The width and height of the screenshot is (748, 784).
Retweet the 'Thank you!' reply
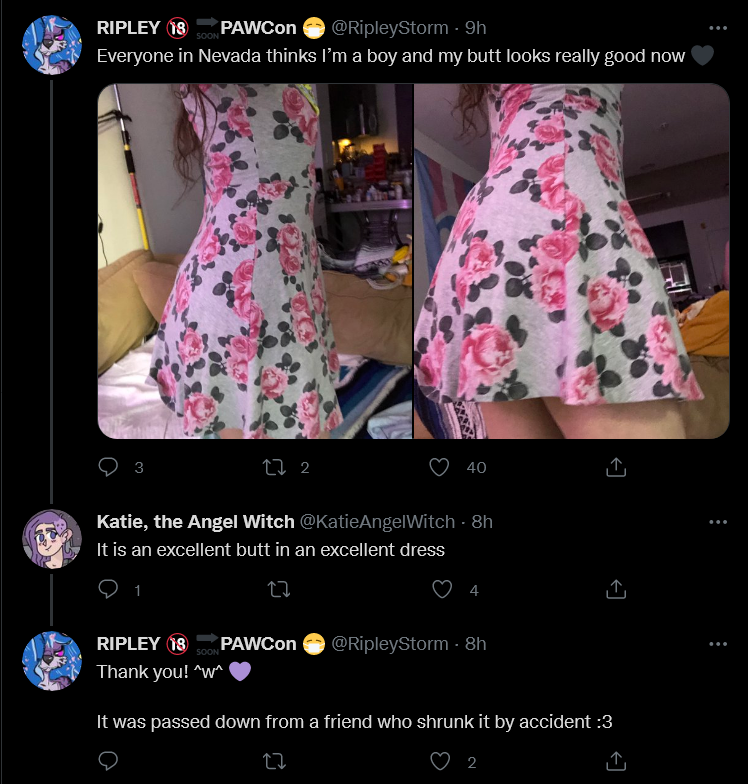274,761
